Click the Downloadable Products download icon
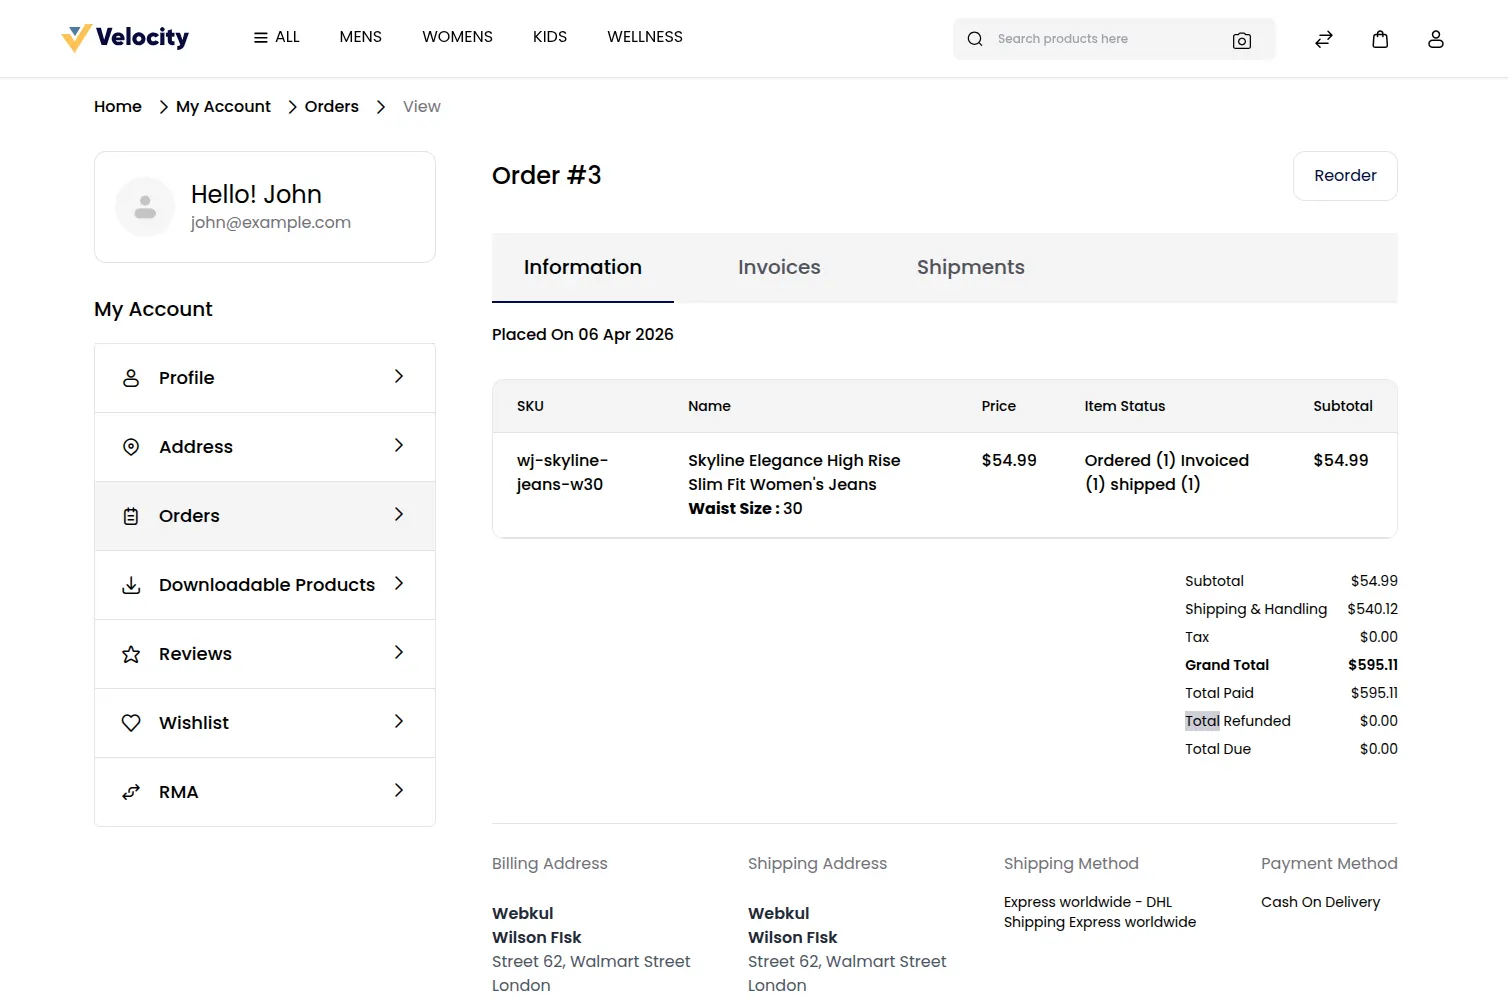This screenshot has height=1000, width=1508. (131, 584)
